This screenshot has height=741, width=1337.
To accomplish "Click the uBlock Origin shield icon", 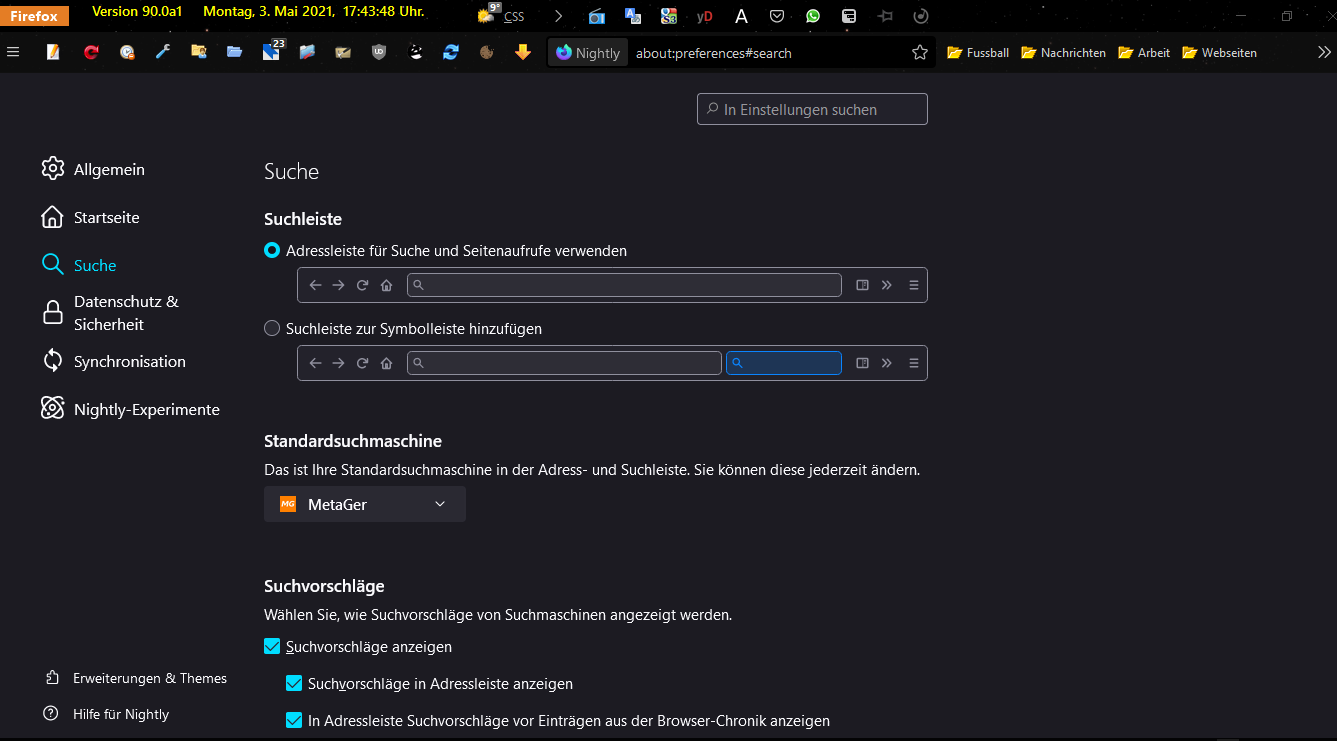I will 378,52.
